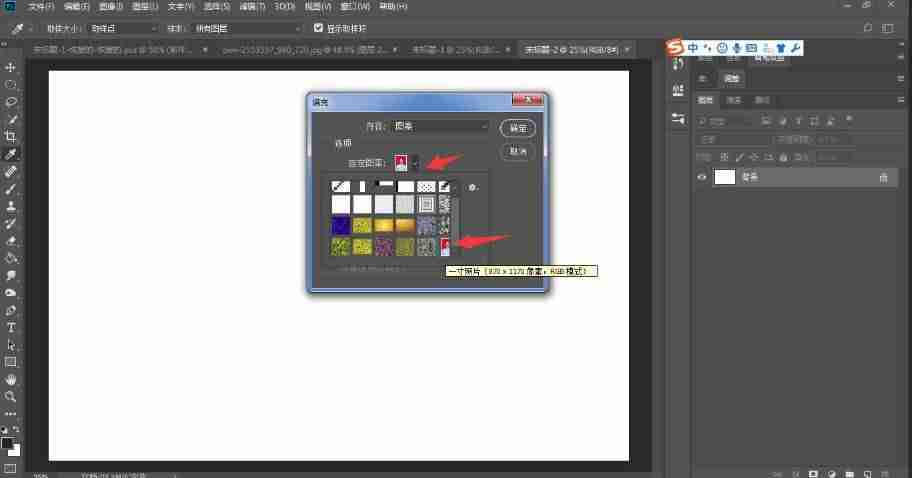This screenshot has width=912, height=478.
Task: Switch to the first document tab
Action: (114, 50)
